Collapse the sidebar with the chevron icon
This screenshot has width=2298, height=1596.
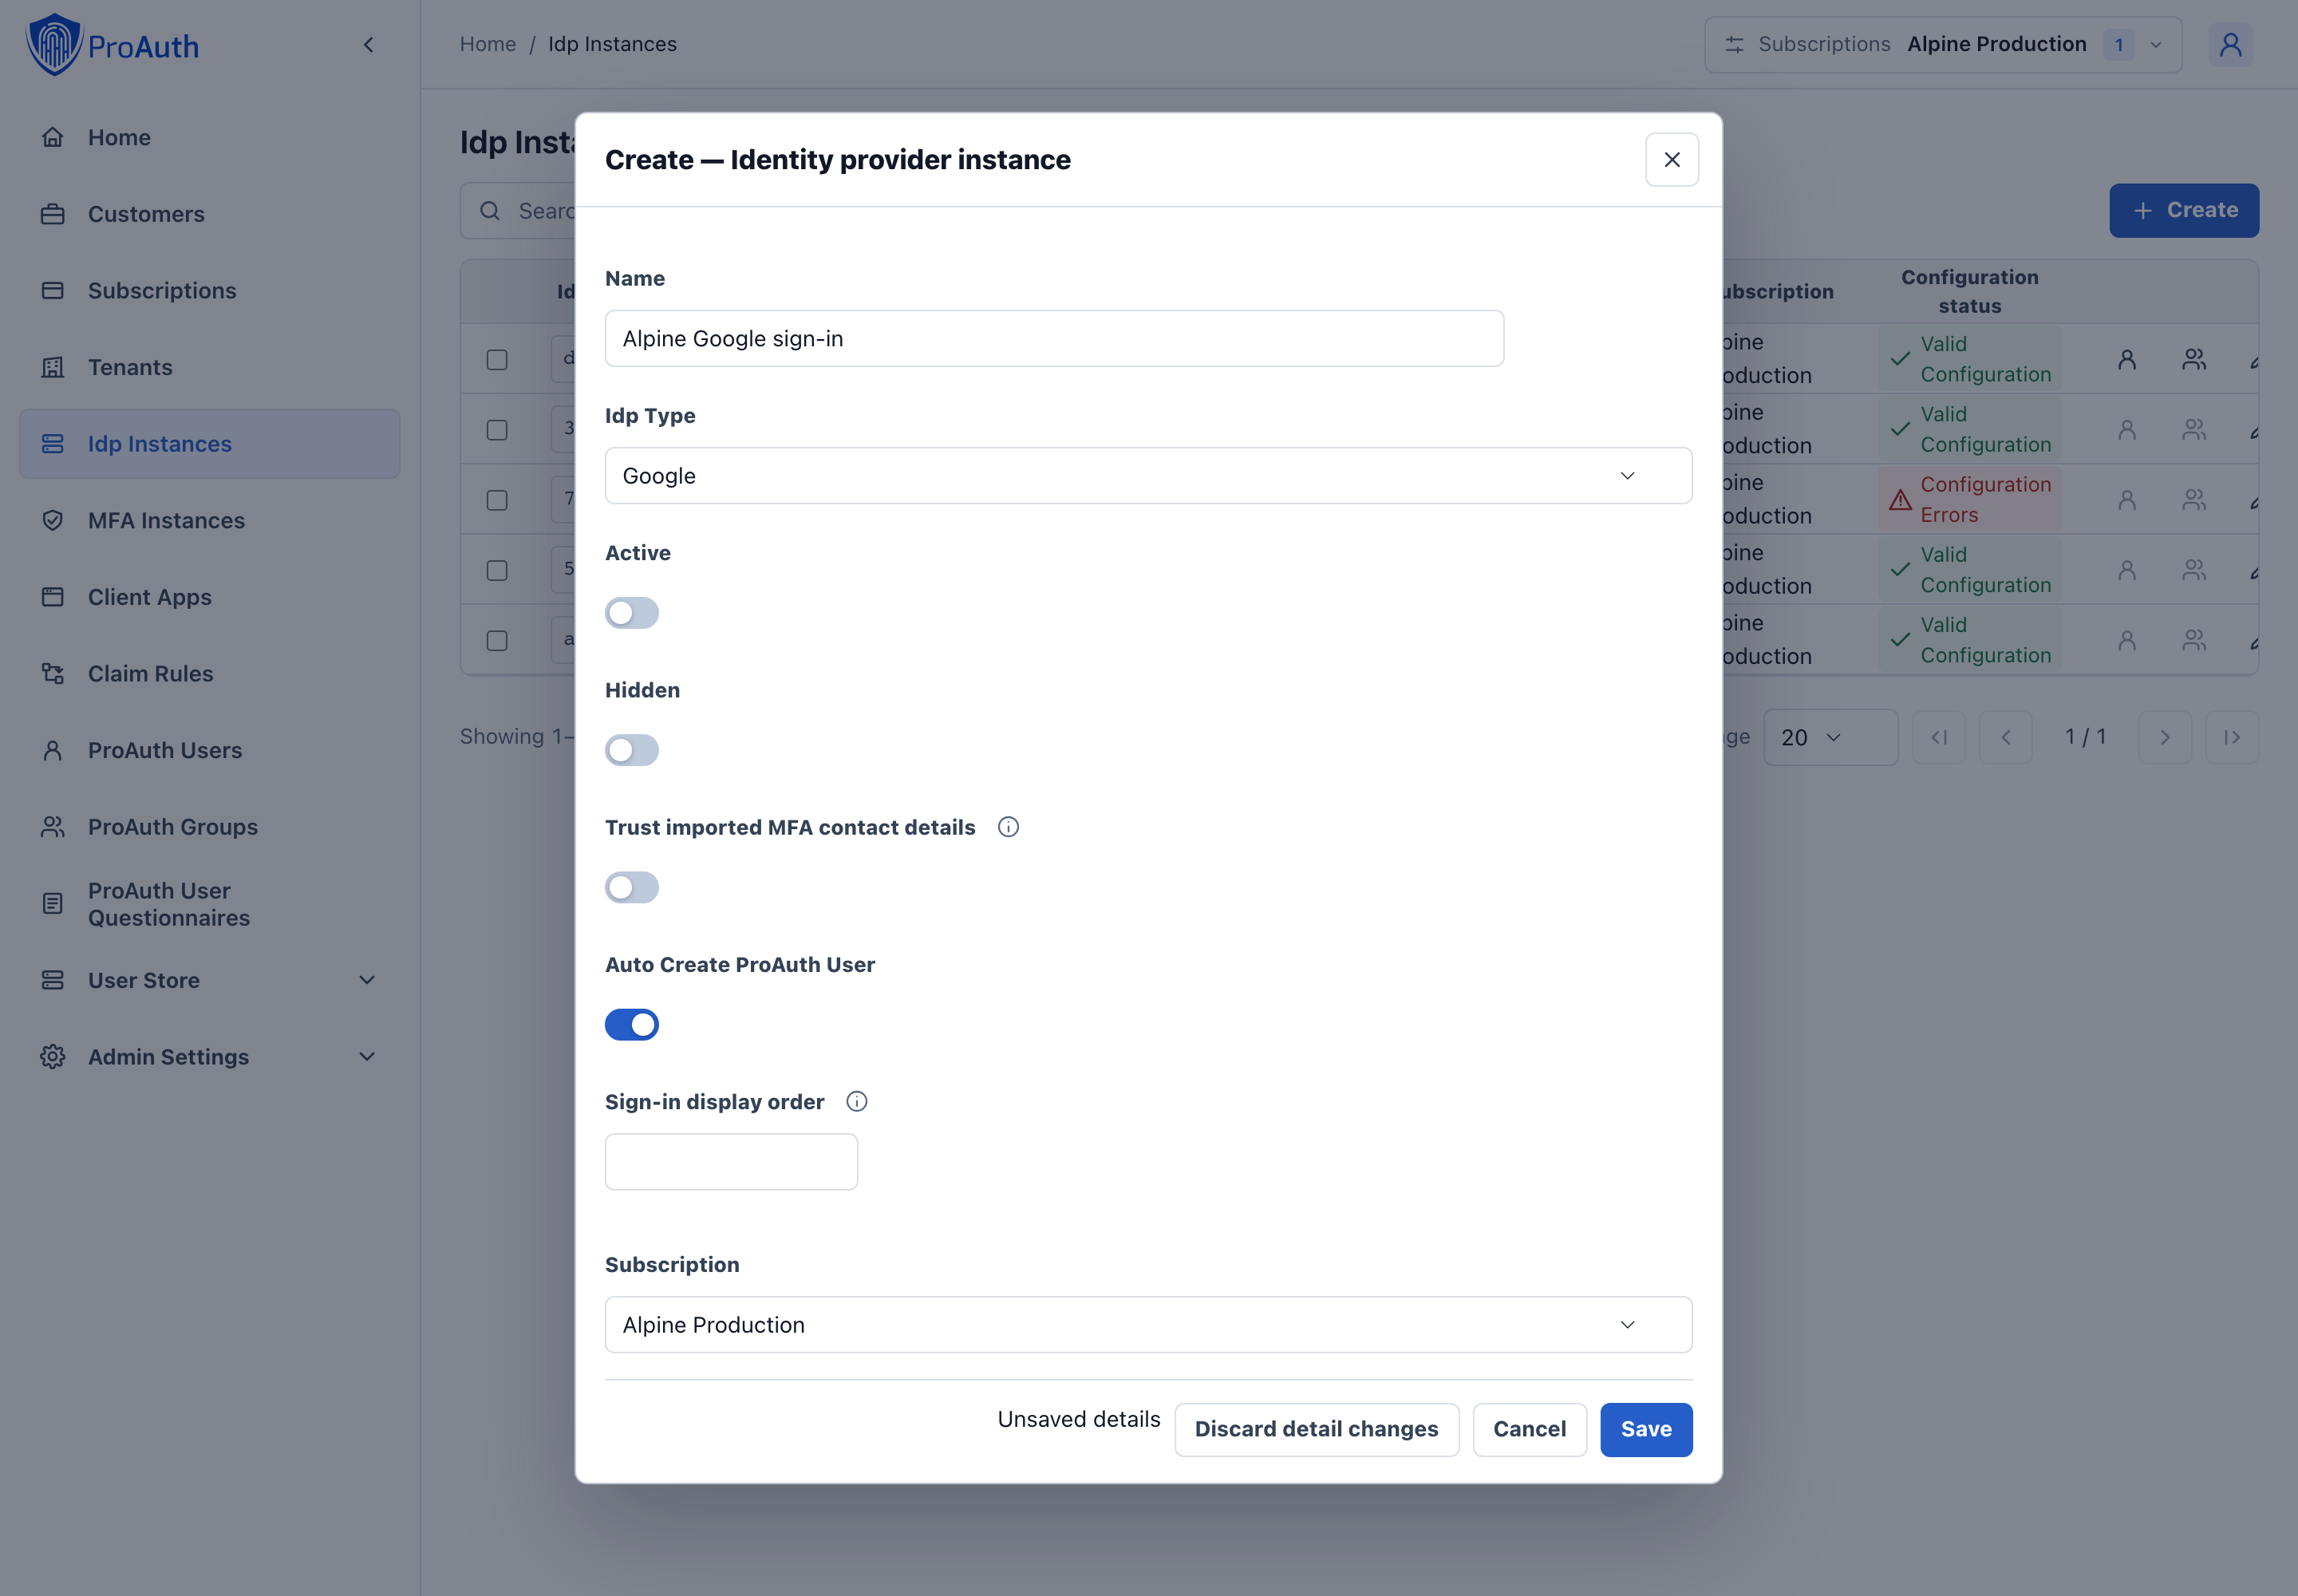pos(368,44)
